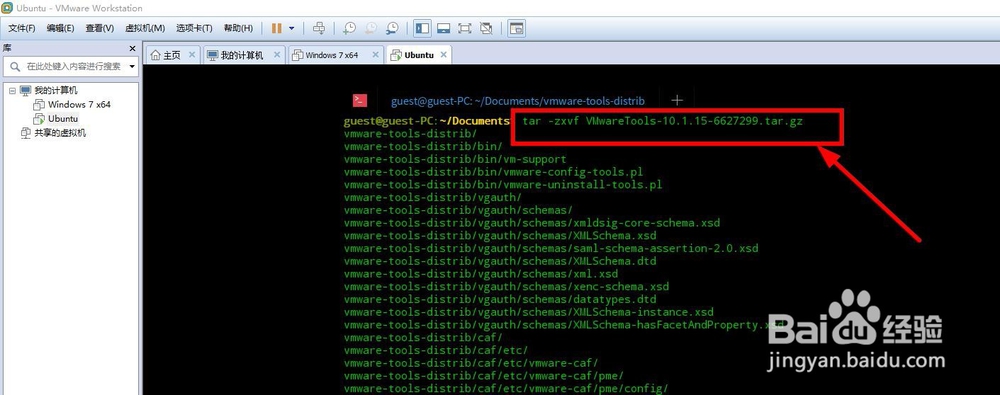Add a new terminal tab with plus
The height and width of the screenshot is (395, 1000).
(x=677, y=100)
